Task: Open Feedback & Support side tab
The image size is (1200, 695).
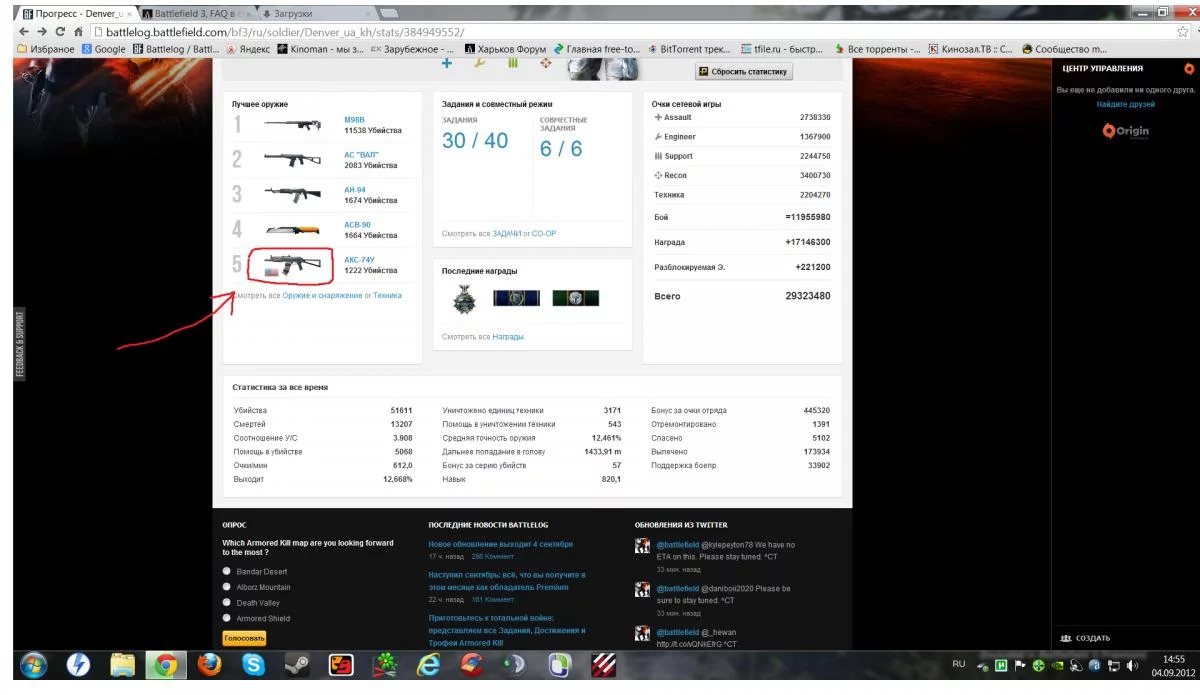Action: [x=19, y=344]
